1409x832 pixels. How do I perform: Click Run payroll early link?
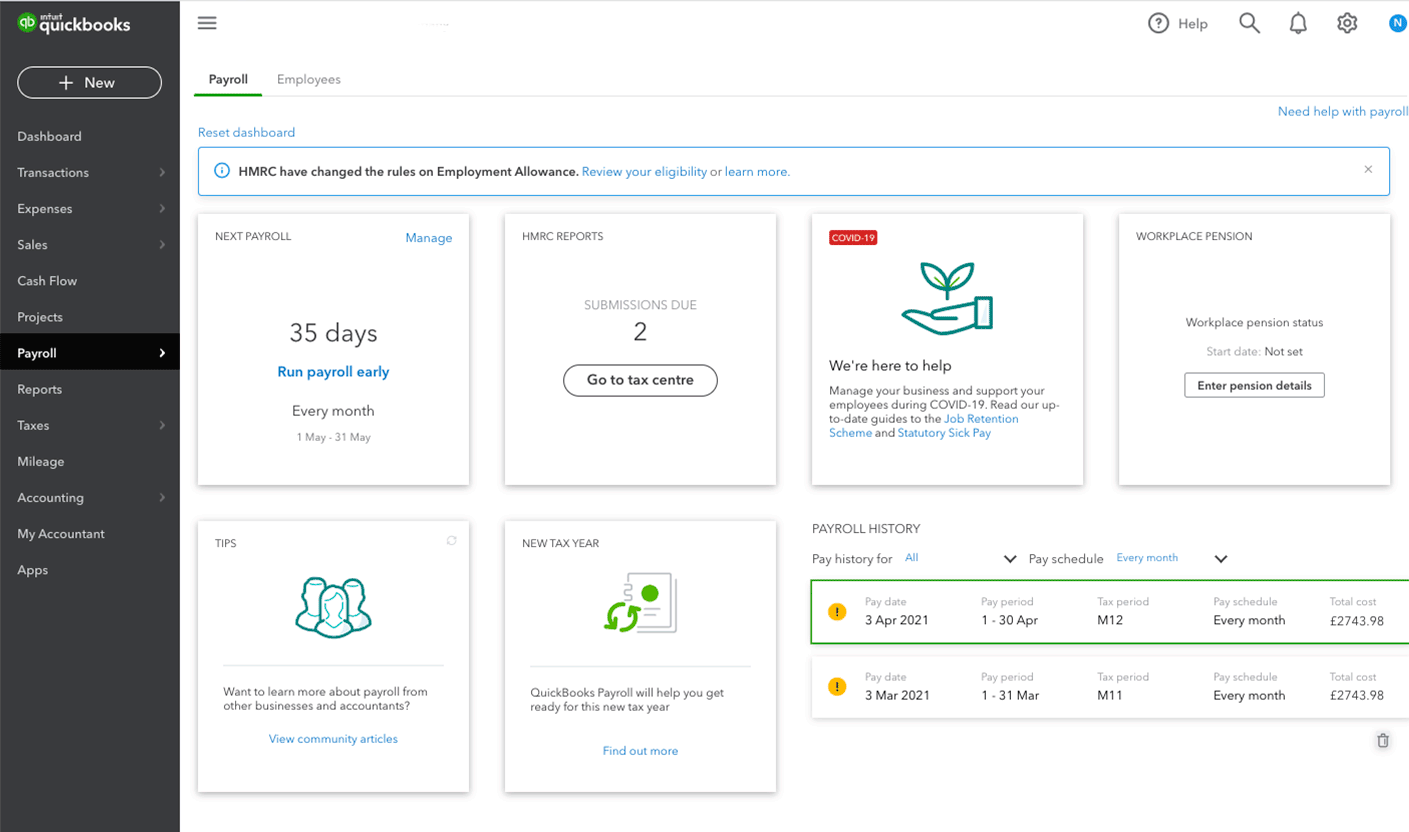click(x=333, y=371)
